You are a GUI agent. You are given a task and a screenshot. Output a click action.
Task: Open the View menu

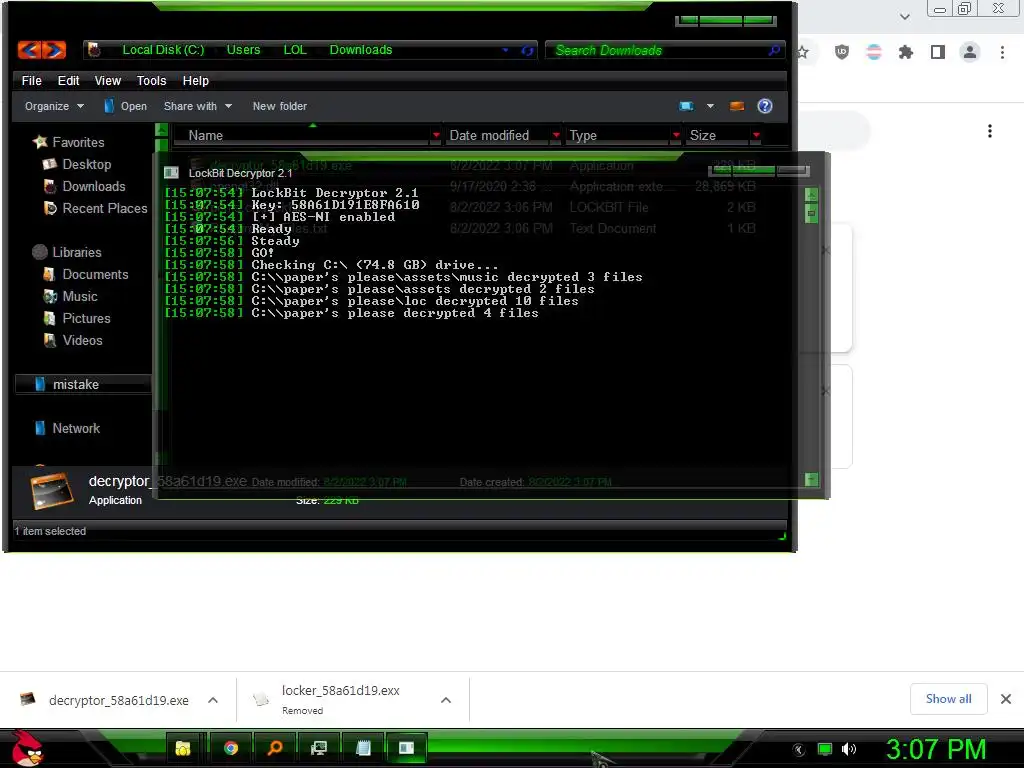coord(108,80)
